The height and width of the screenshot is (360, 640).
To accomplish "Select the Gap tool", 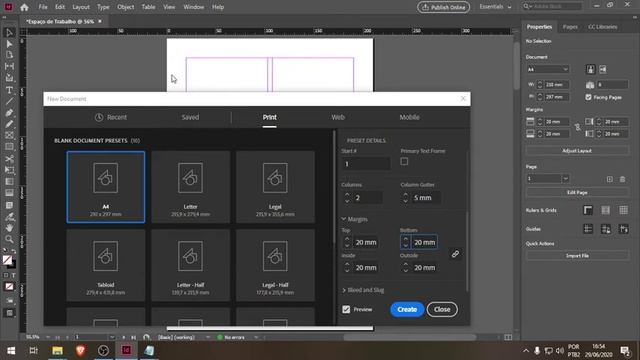I will click(x=9, y=66).
